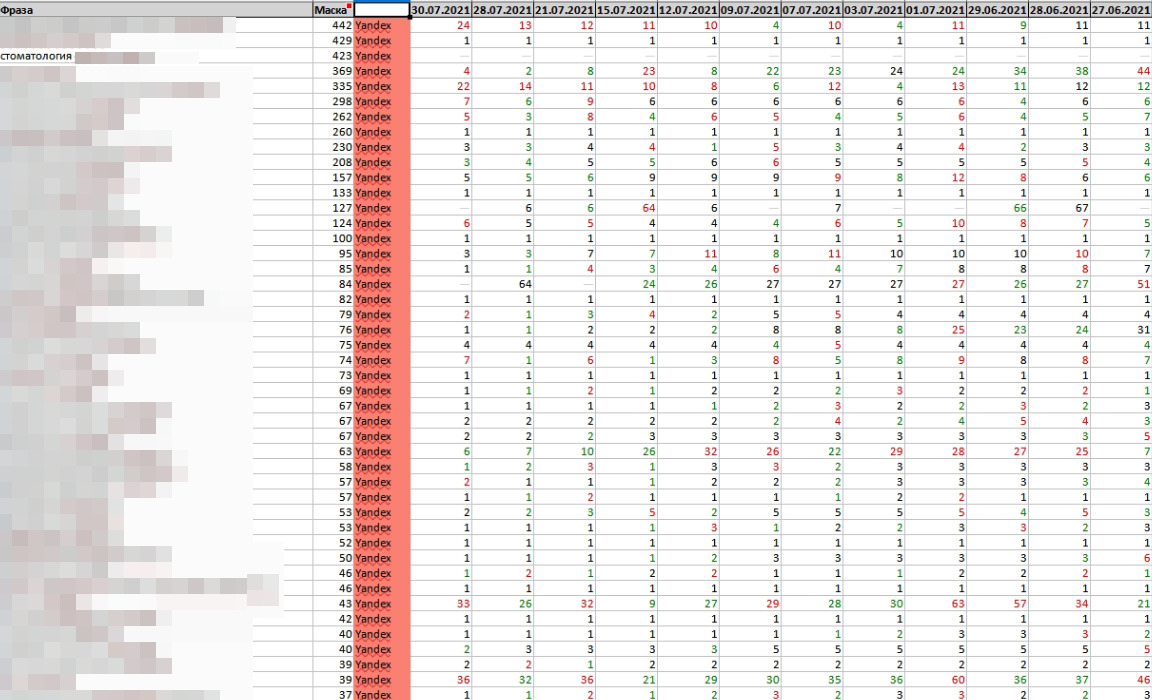Select the value 63 in the 01.07.2021 column
This screenshot has width=1160, height=700.
pyautogui.click(x=957, y=604)
